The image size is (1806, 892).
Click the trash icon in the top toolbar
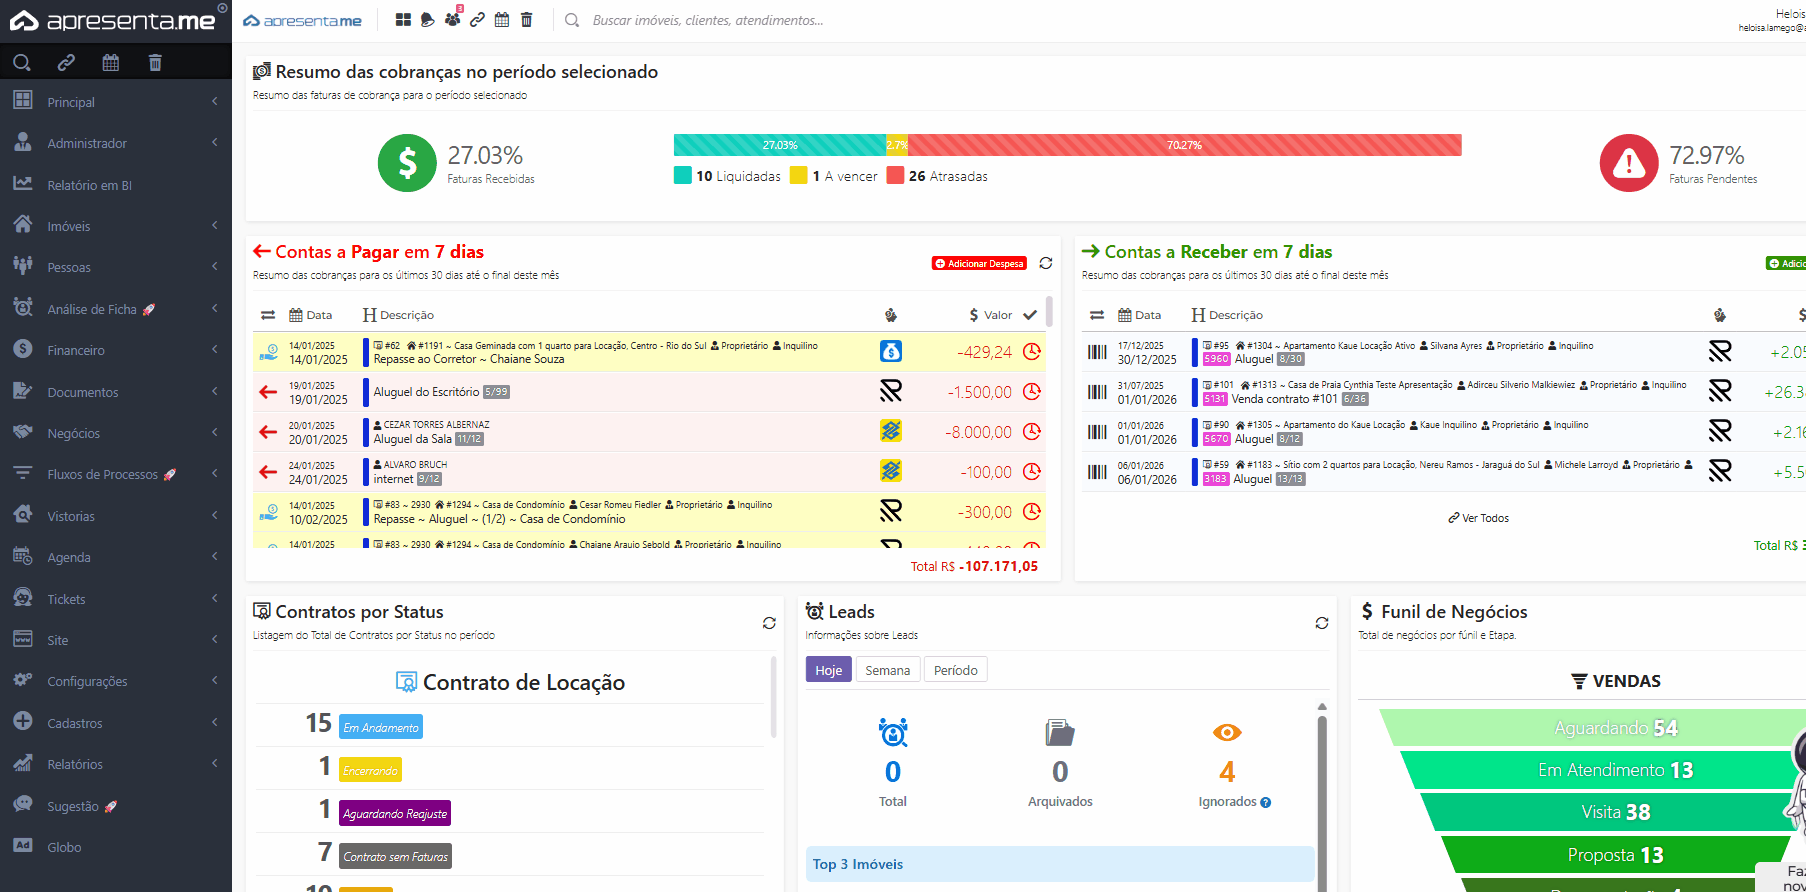527,20
